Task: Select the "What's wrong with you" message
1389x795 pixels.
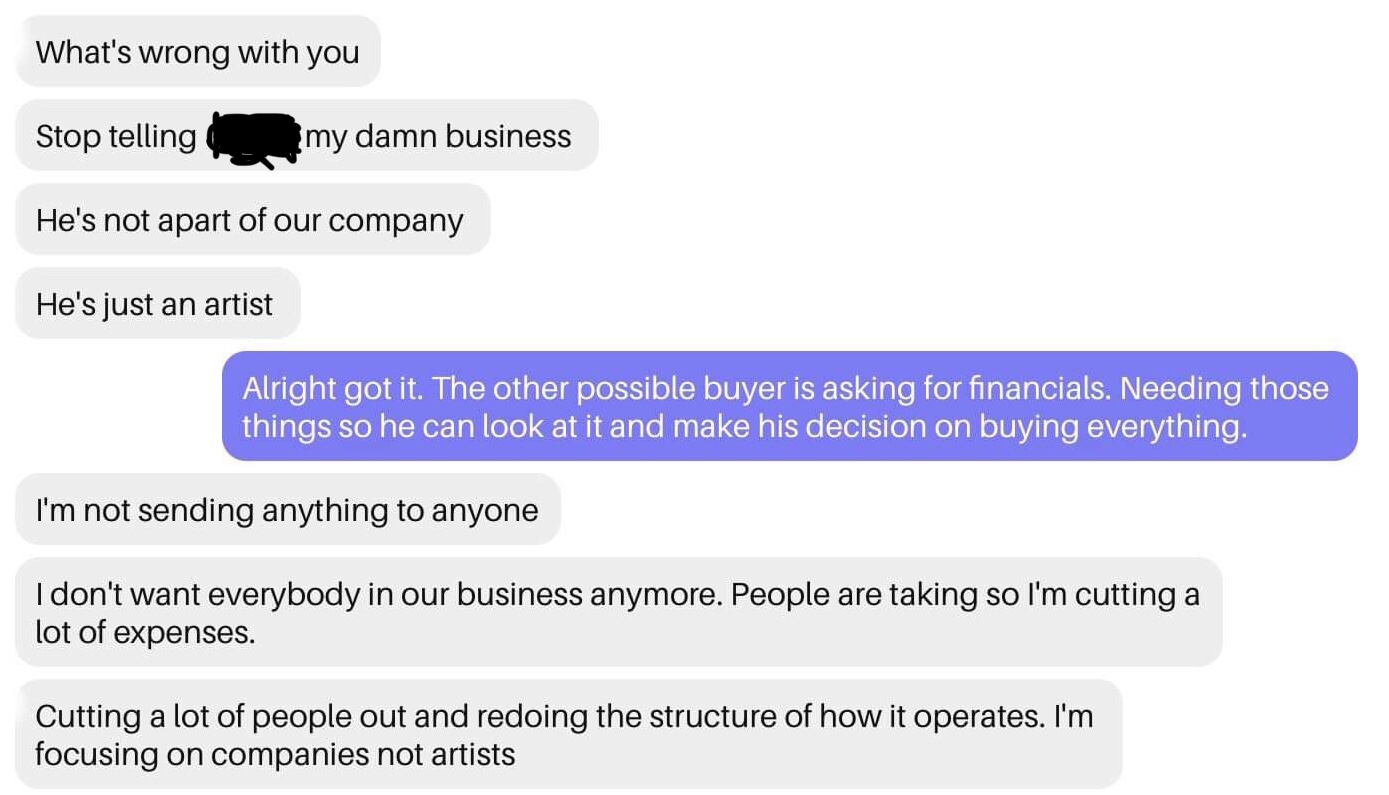Action: pos(198,51)
